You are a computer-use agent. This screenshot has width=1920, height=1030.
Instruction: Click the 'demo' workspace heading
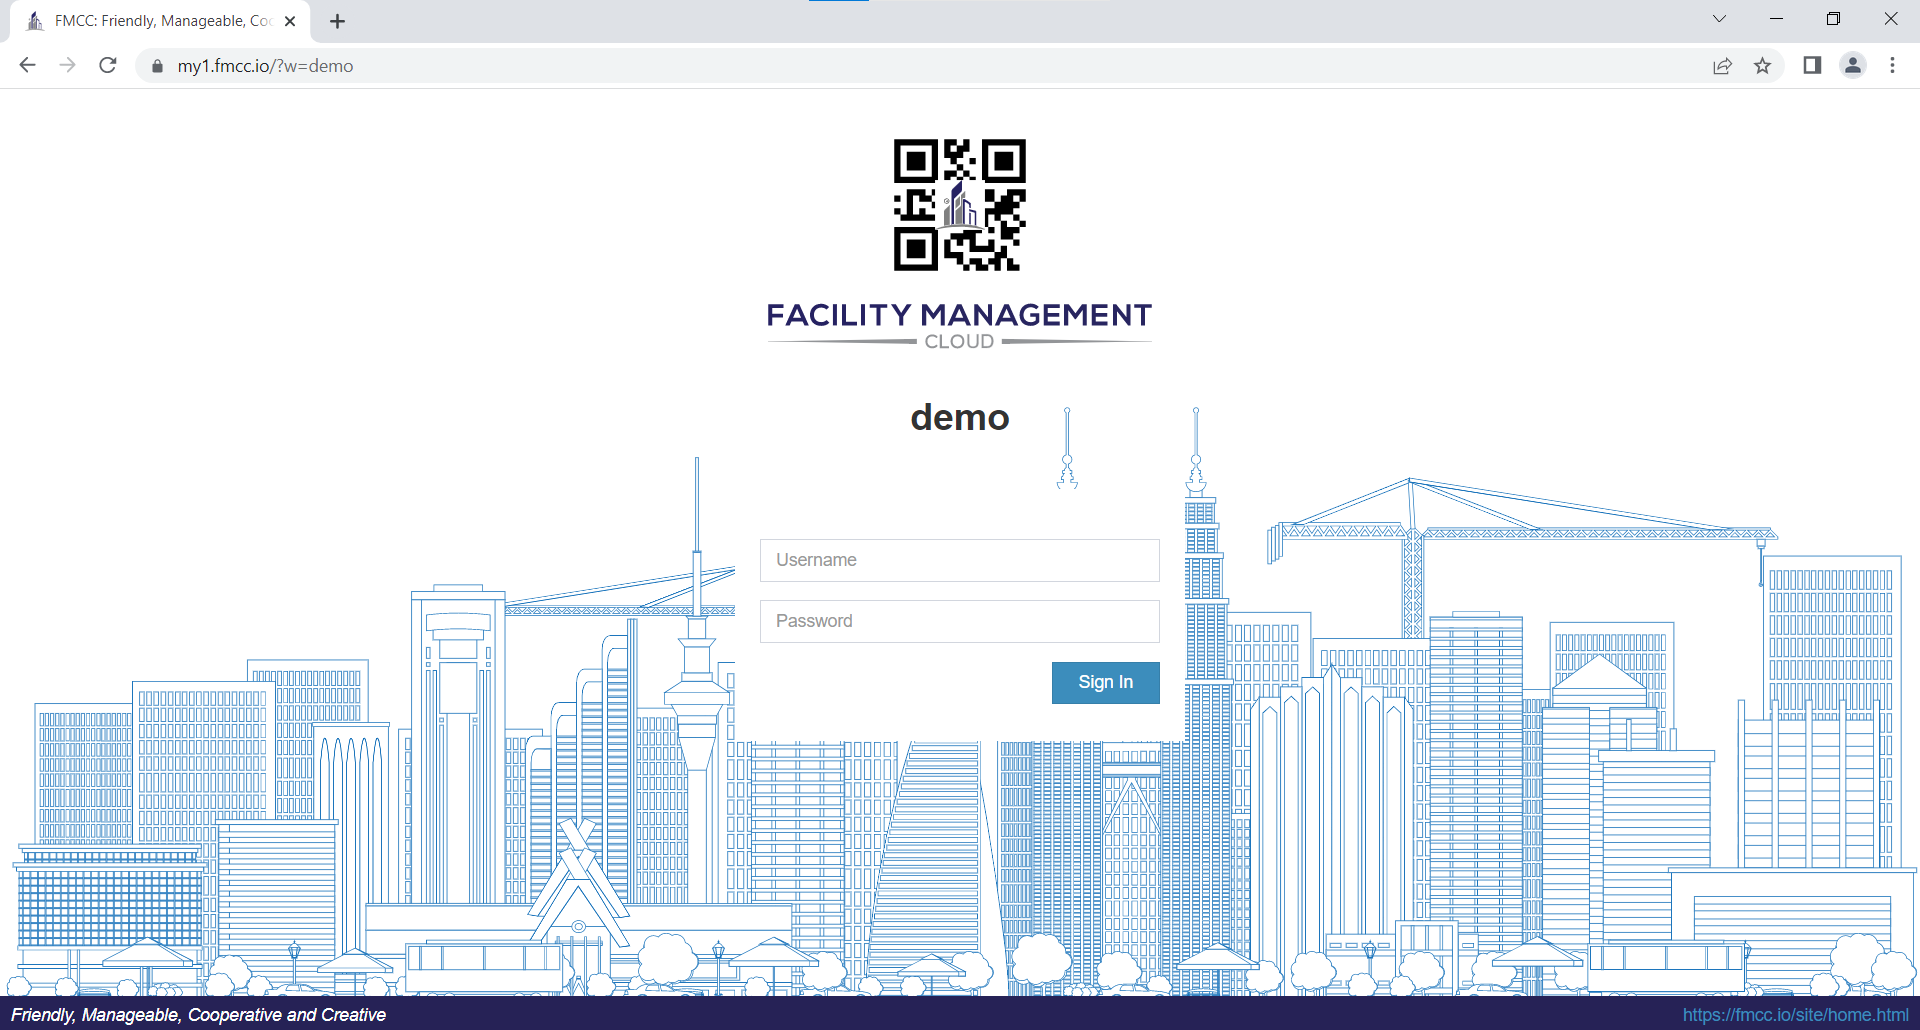960,417
